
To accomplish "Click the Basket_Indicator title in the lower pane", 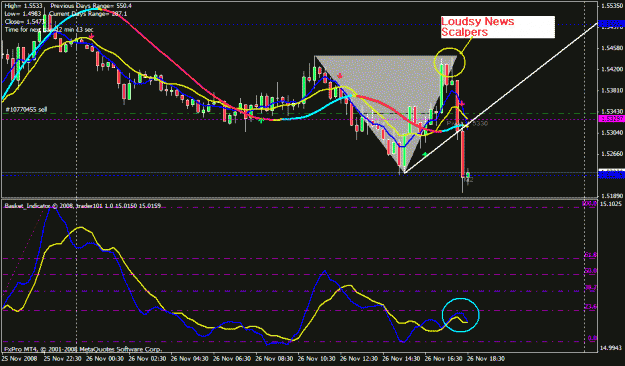I will pos(83,206).
